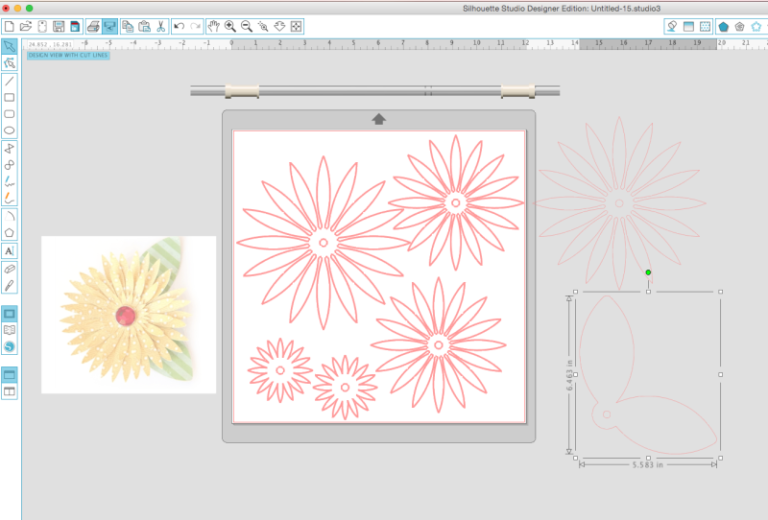Screen dimensions: 768x520
Task: Send design to Silhouette cutter
Action: click(110, 25)
